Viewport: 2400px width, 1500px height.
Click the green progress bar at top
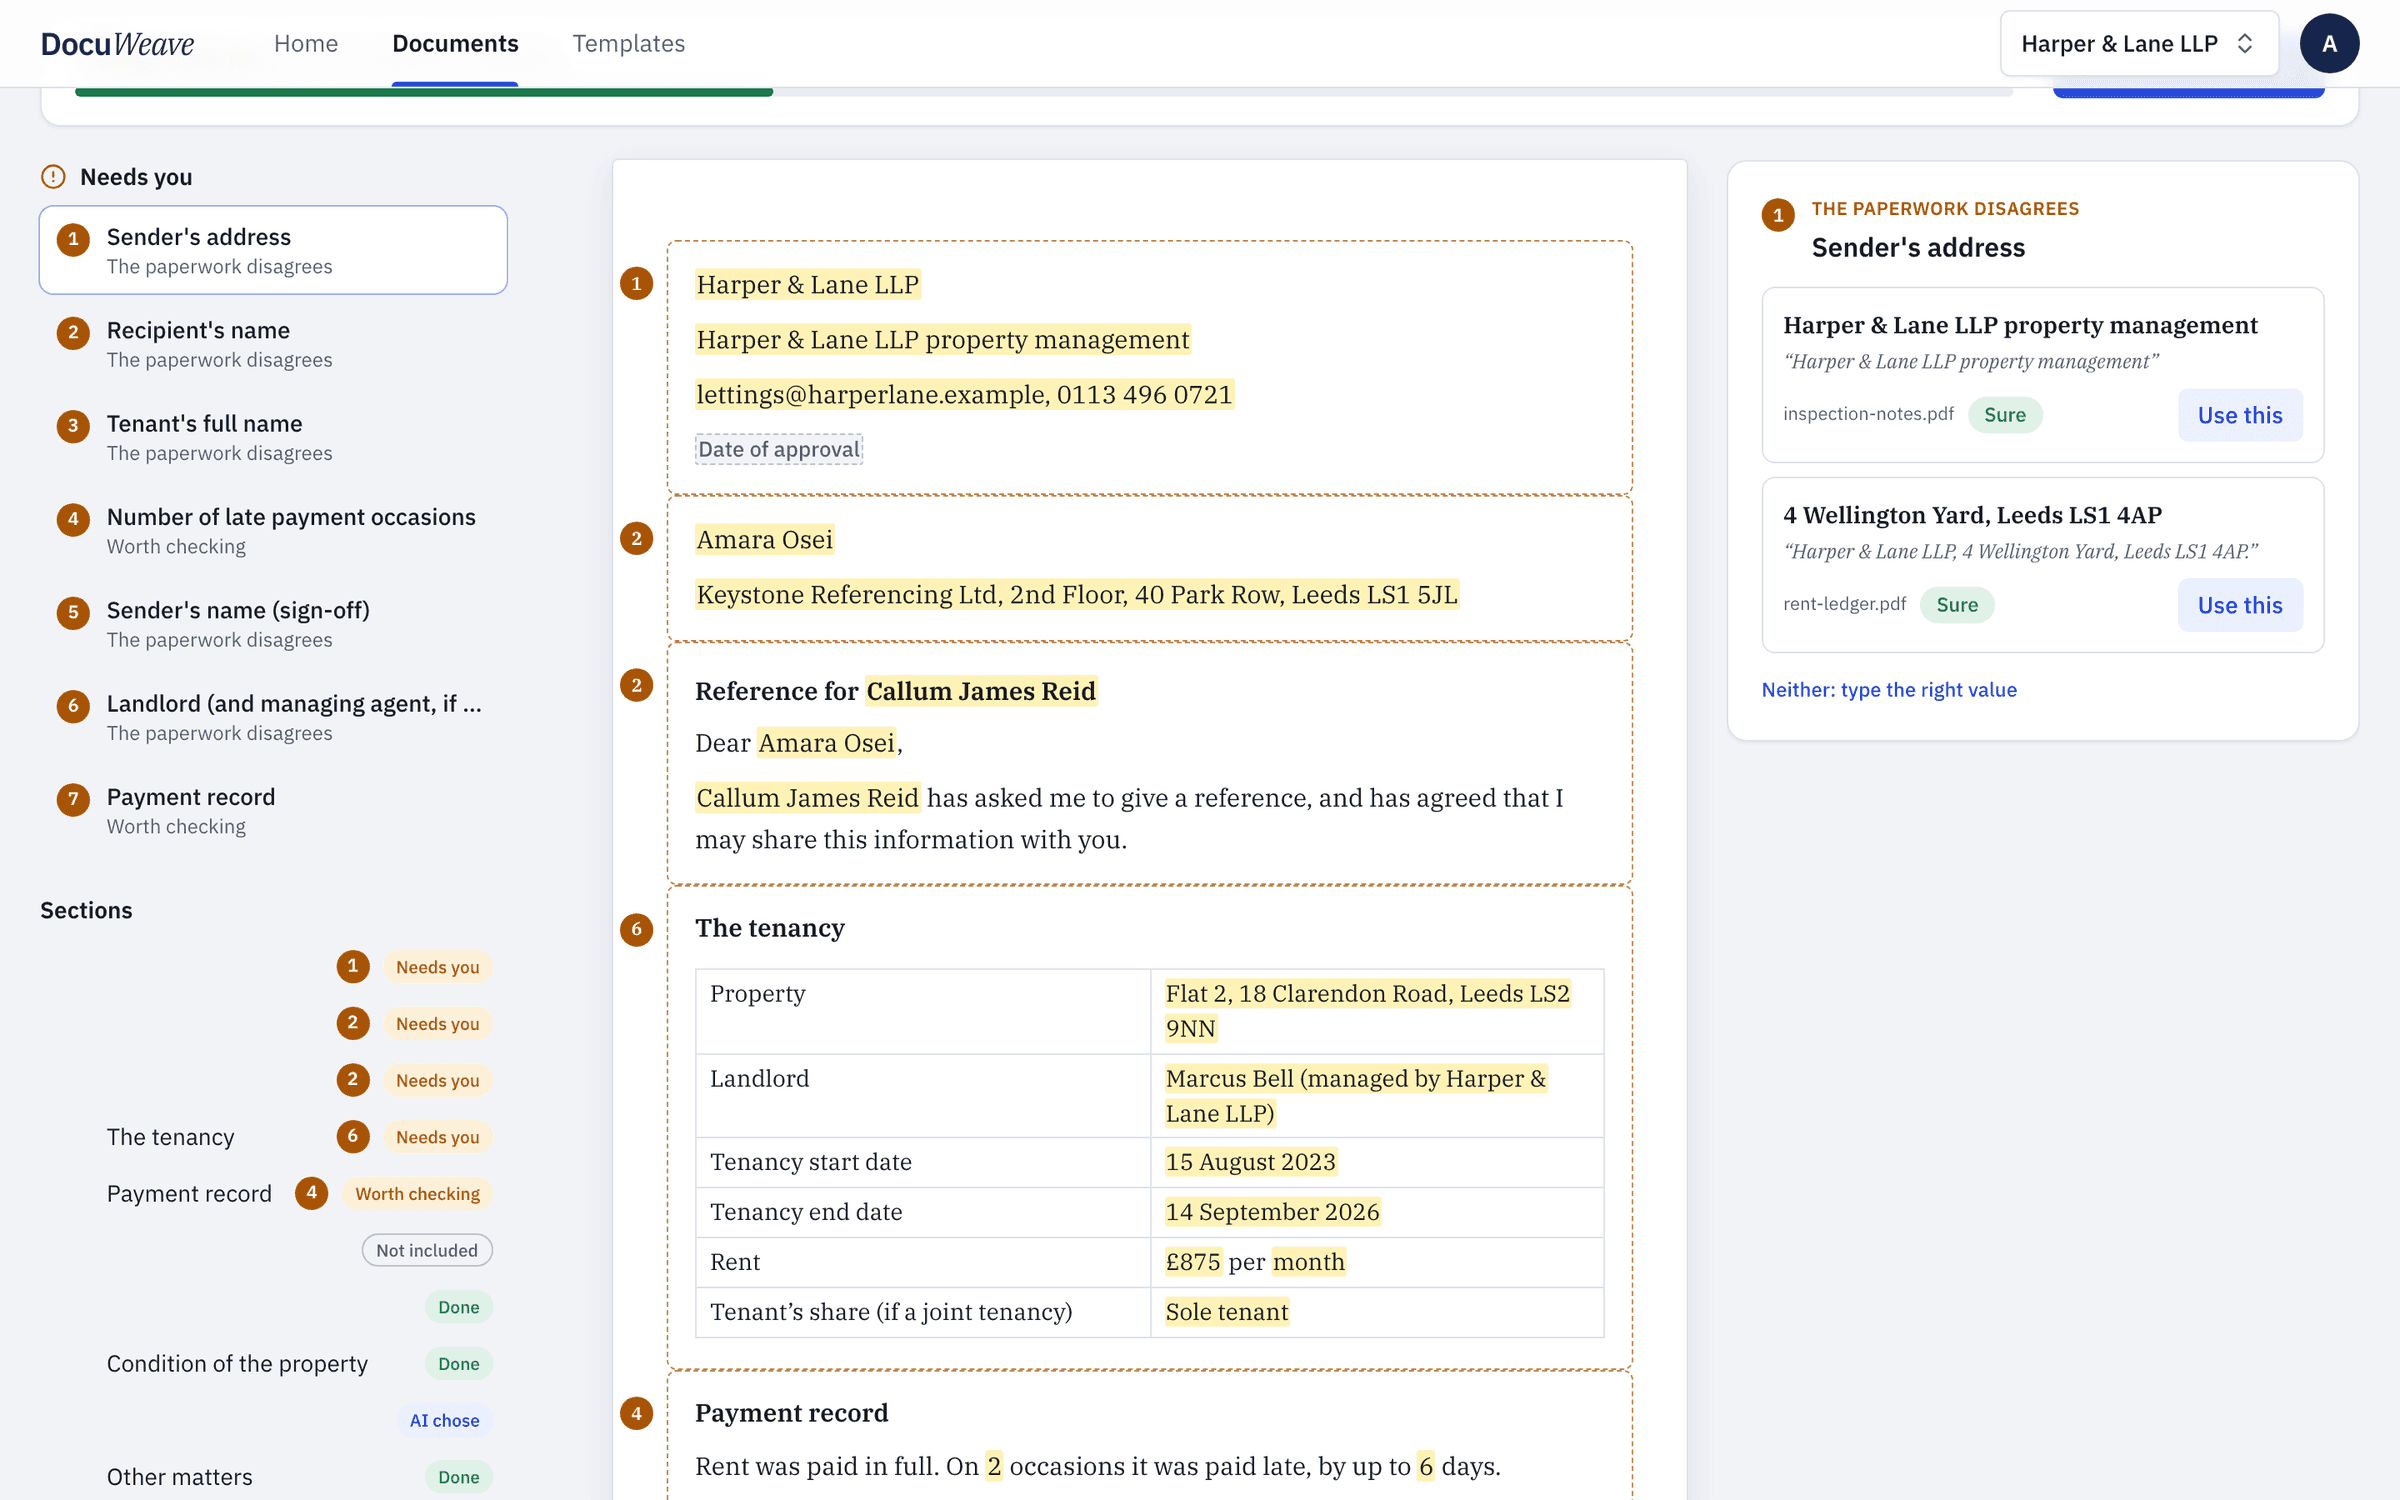424,92
